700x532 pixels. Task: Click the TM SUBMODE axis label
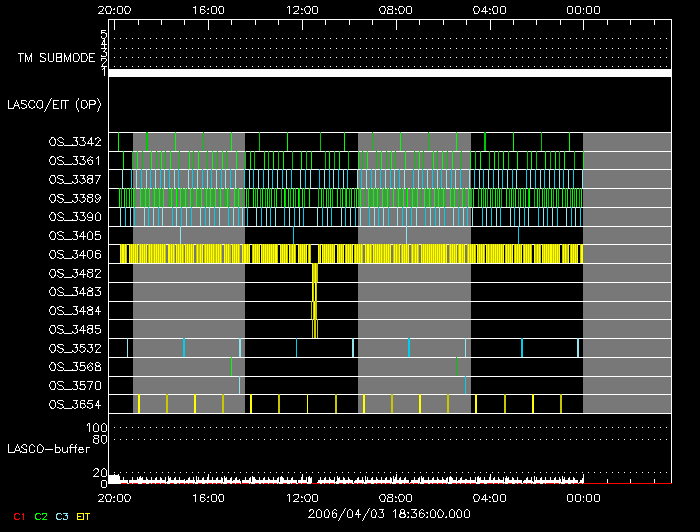pos(56,58)
